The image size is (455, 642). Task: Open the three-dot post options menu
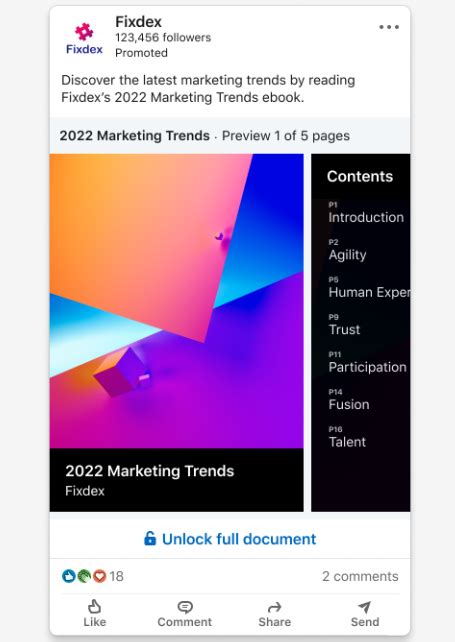click(x=389, y=27)
